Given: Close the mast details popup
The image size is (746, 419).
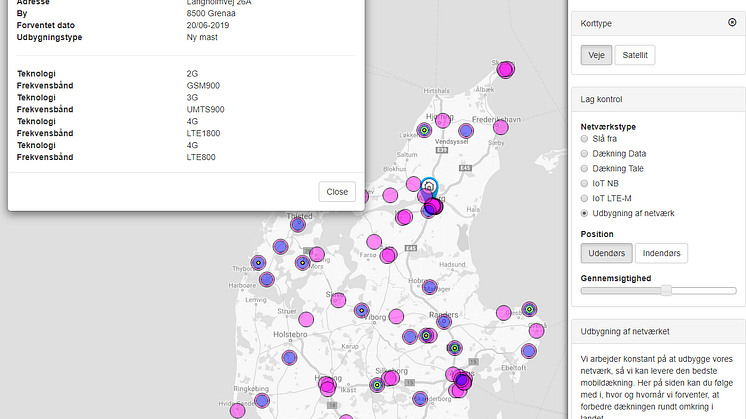Looking at the screenshot, I should click(337, 191).
